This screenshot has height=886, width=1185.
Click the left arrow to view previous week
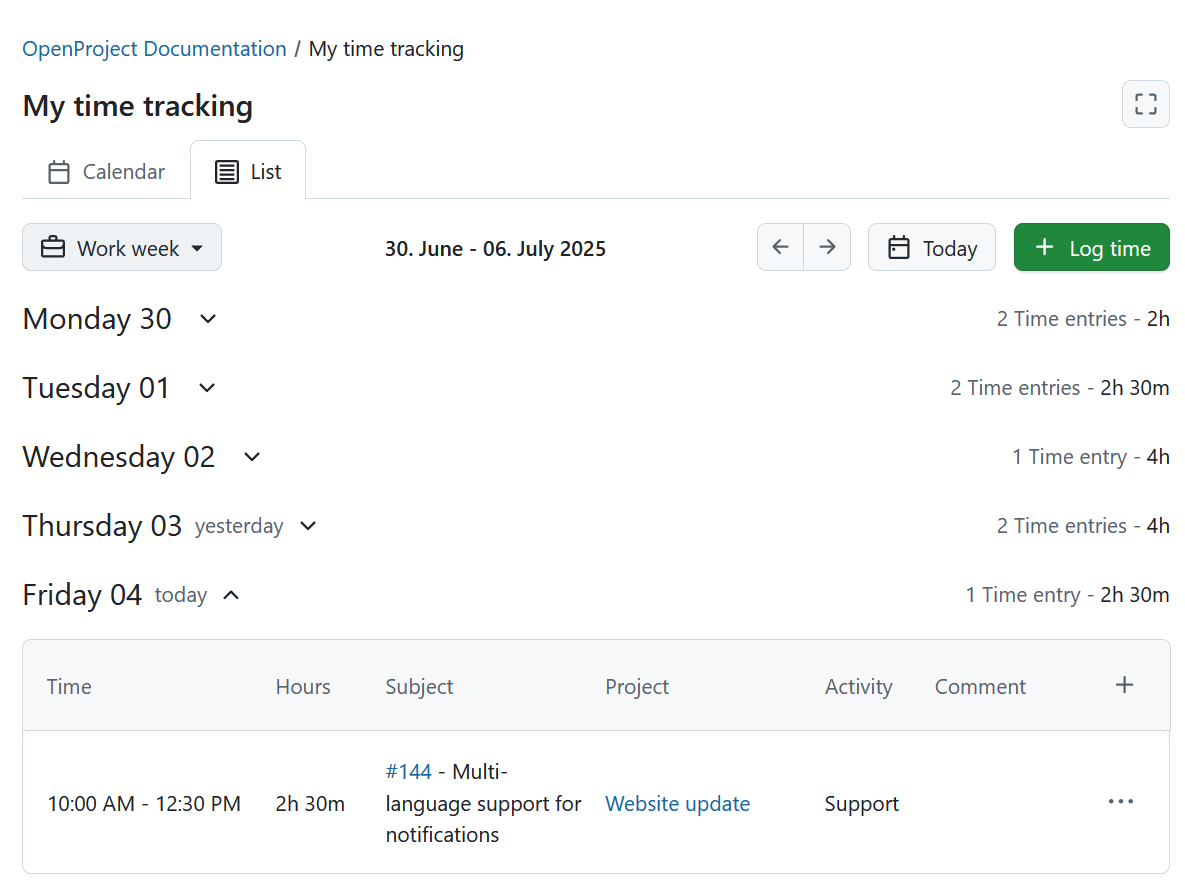(x=780, y=247)
